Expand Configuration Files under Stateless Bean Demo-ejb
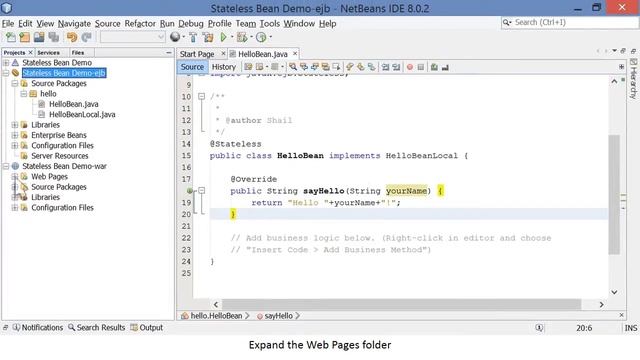640x360 pixels. click(x=15, y=146)
